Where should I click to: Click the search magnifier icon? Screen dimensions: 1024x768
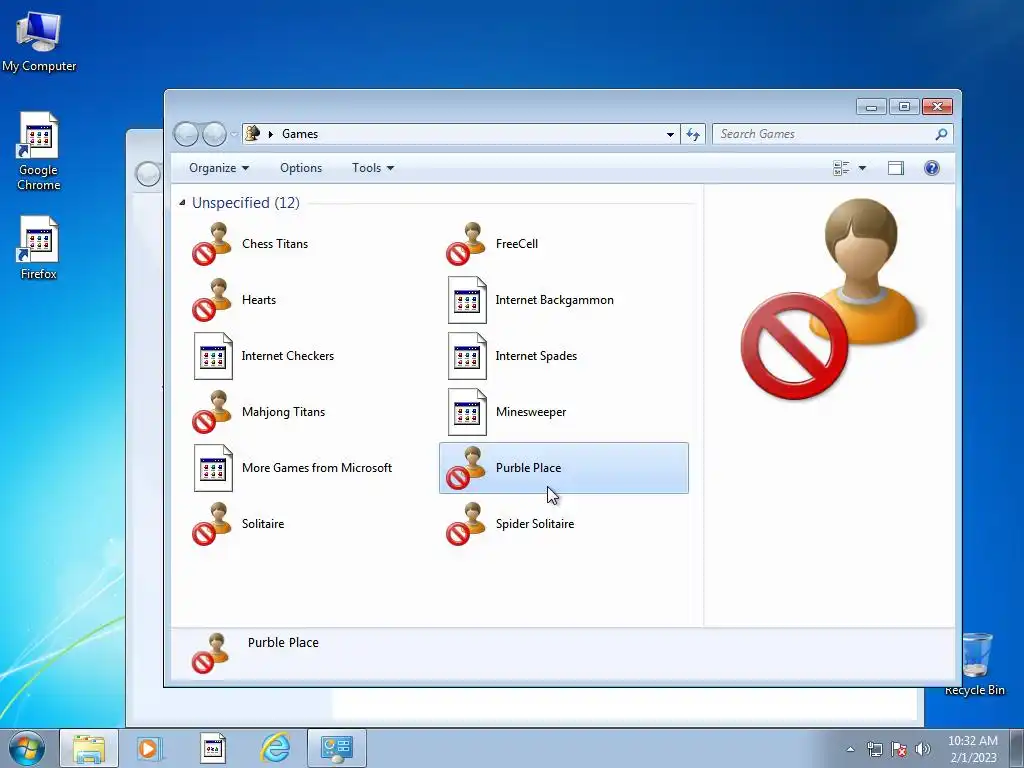tap(941, 134)
